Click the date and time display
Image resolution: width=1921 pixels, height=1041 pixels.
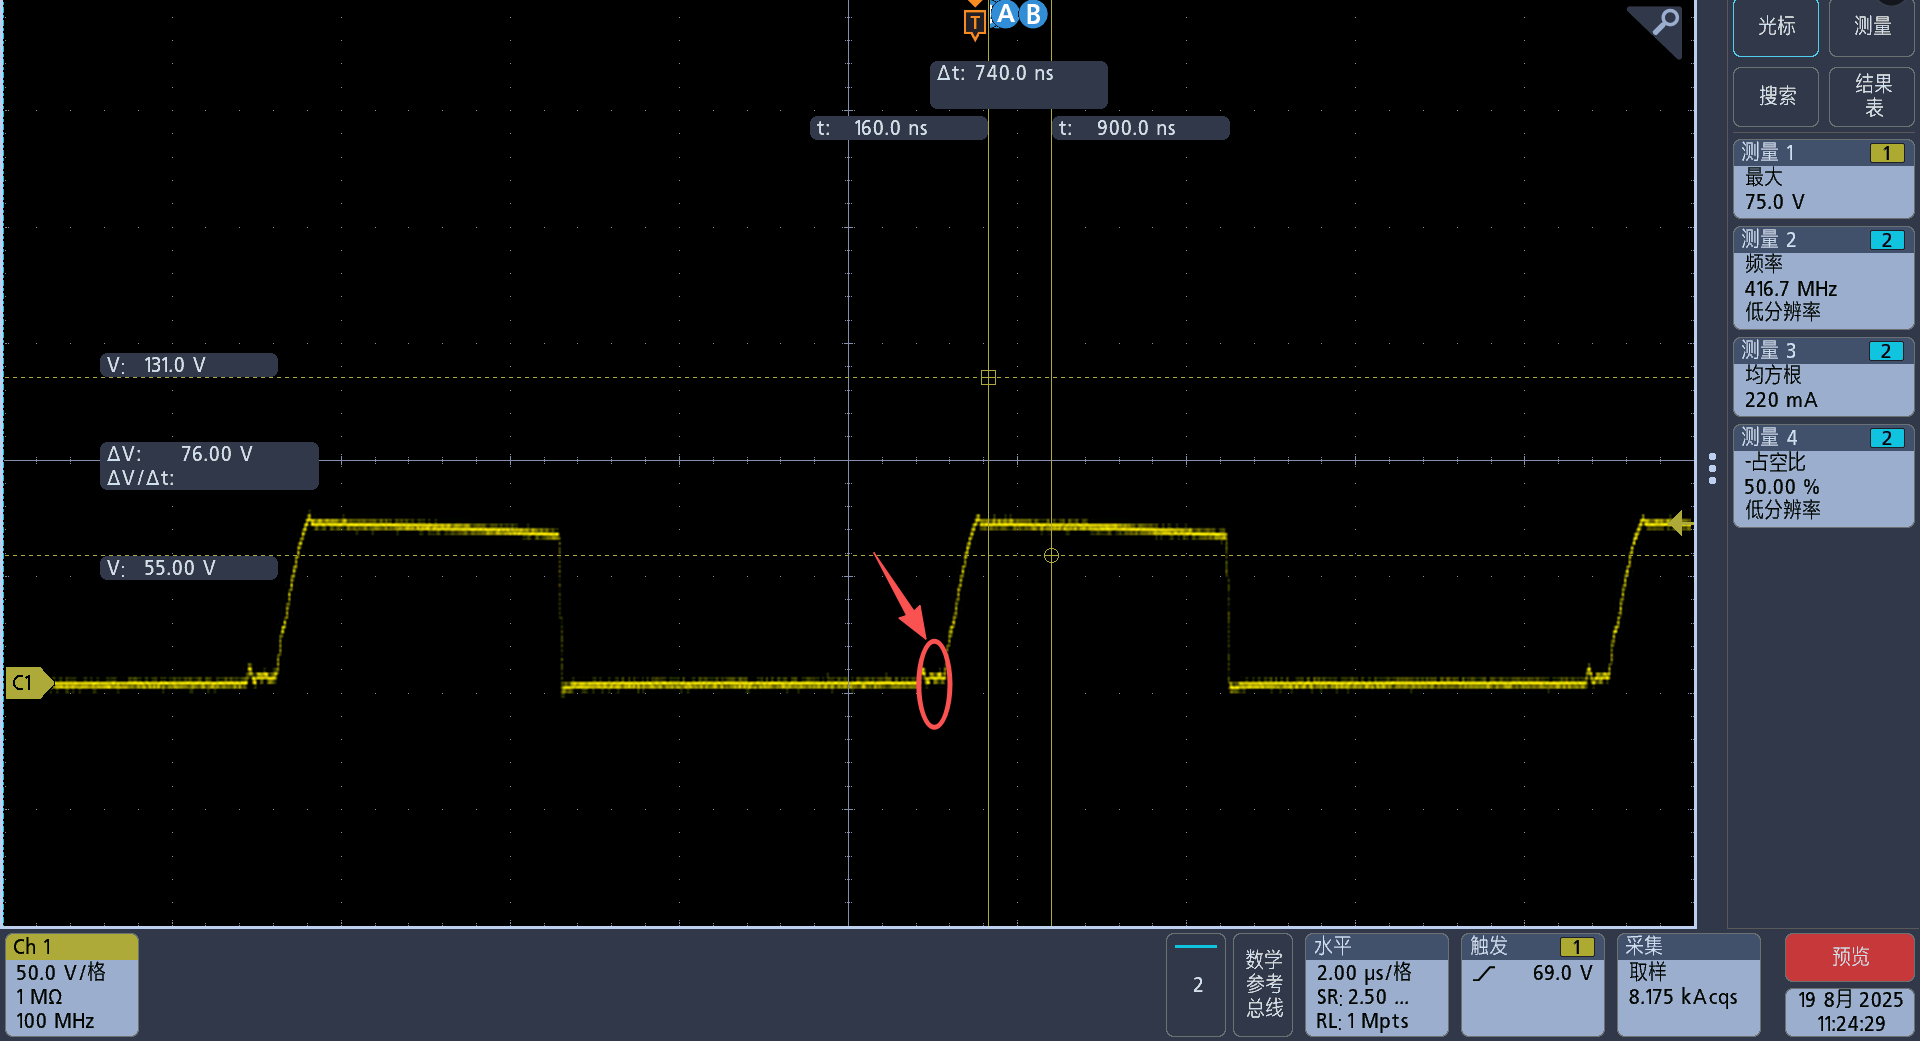coord(1850,1012)
